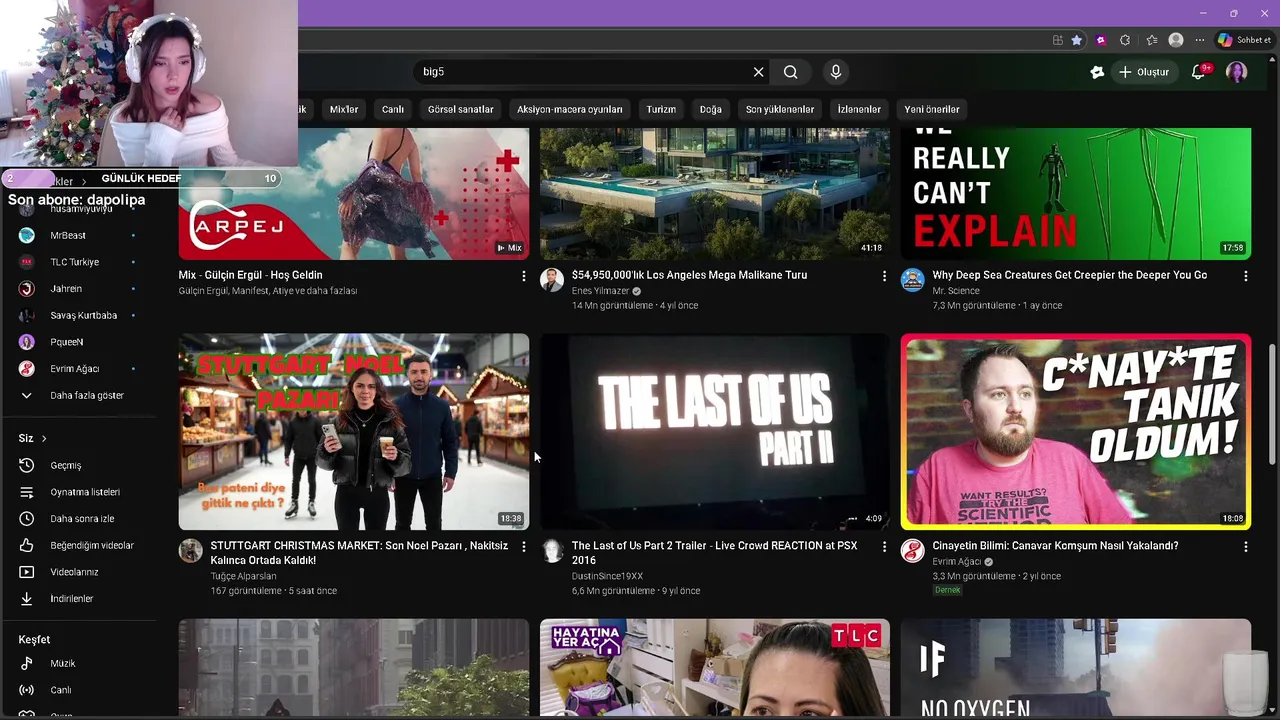
Task: Open Copilot via Sohbet et button
Action: [1244, 40]
